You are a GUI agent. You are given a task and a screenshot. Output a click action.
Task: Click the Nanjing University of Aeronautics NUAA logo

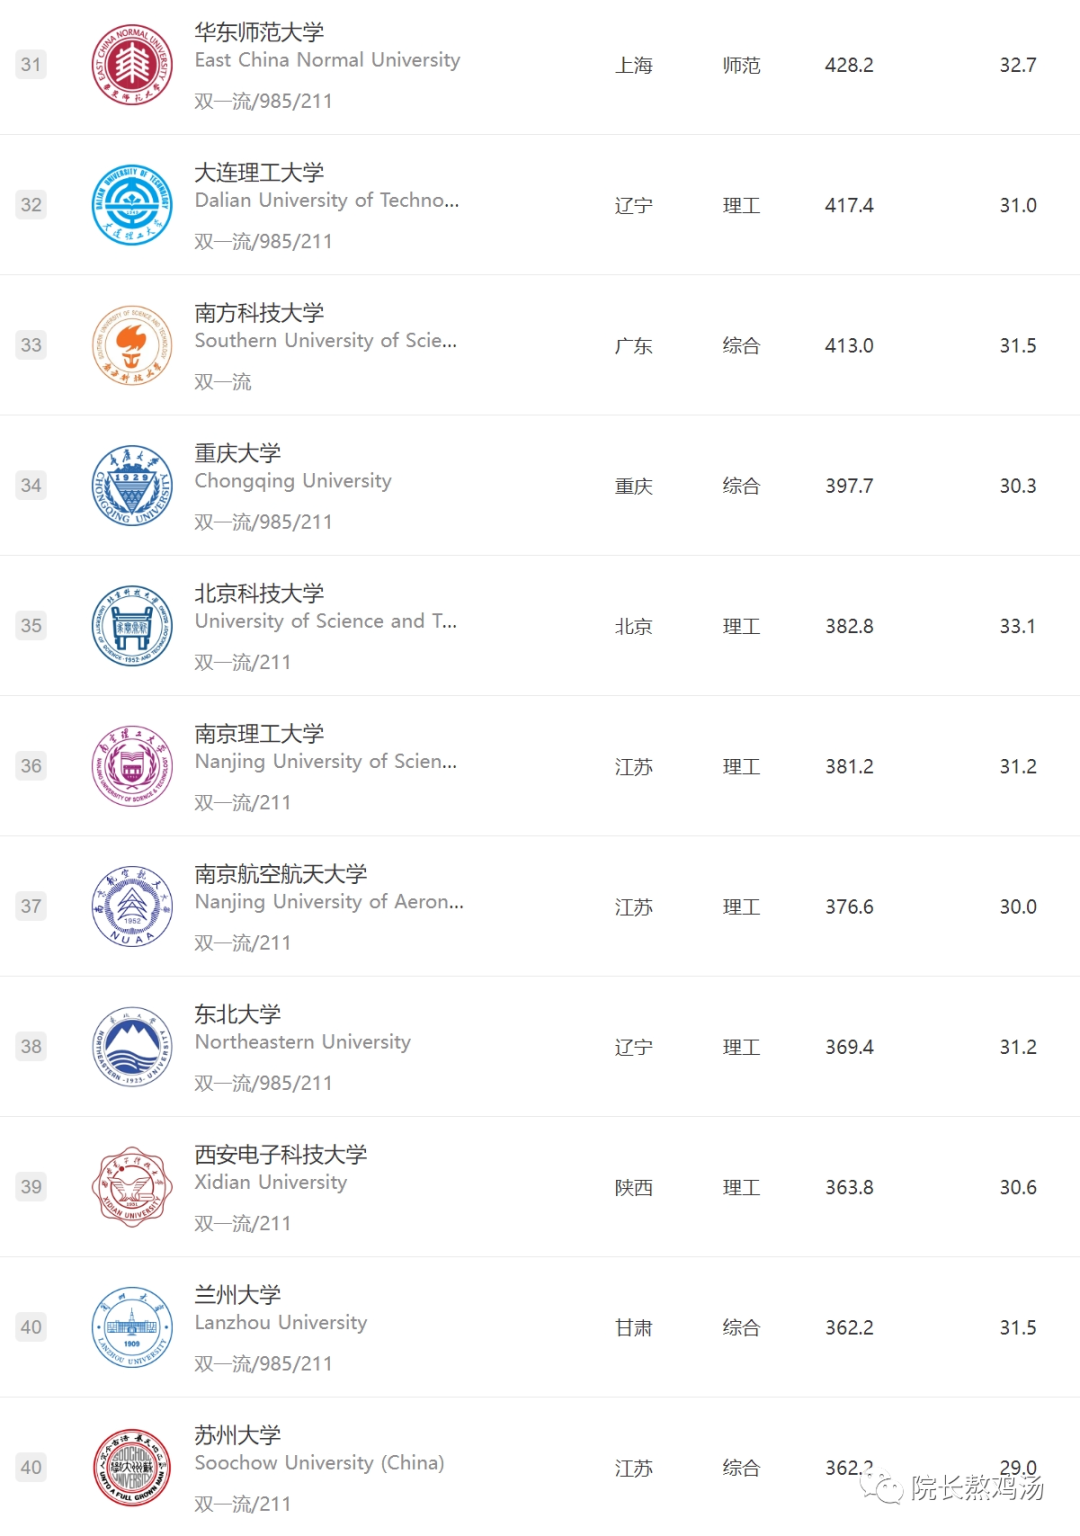(132, 907)
